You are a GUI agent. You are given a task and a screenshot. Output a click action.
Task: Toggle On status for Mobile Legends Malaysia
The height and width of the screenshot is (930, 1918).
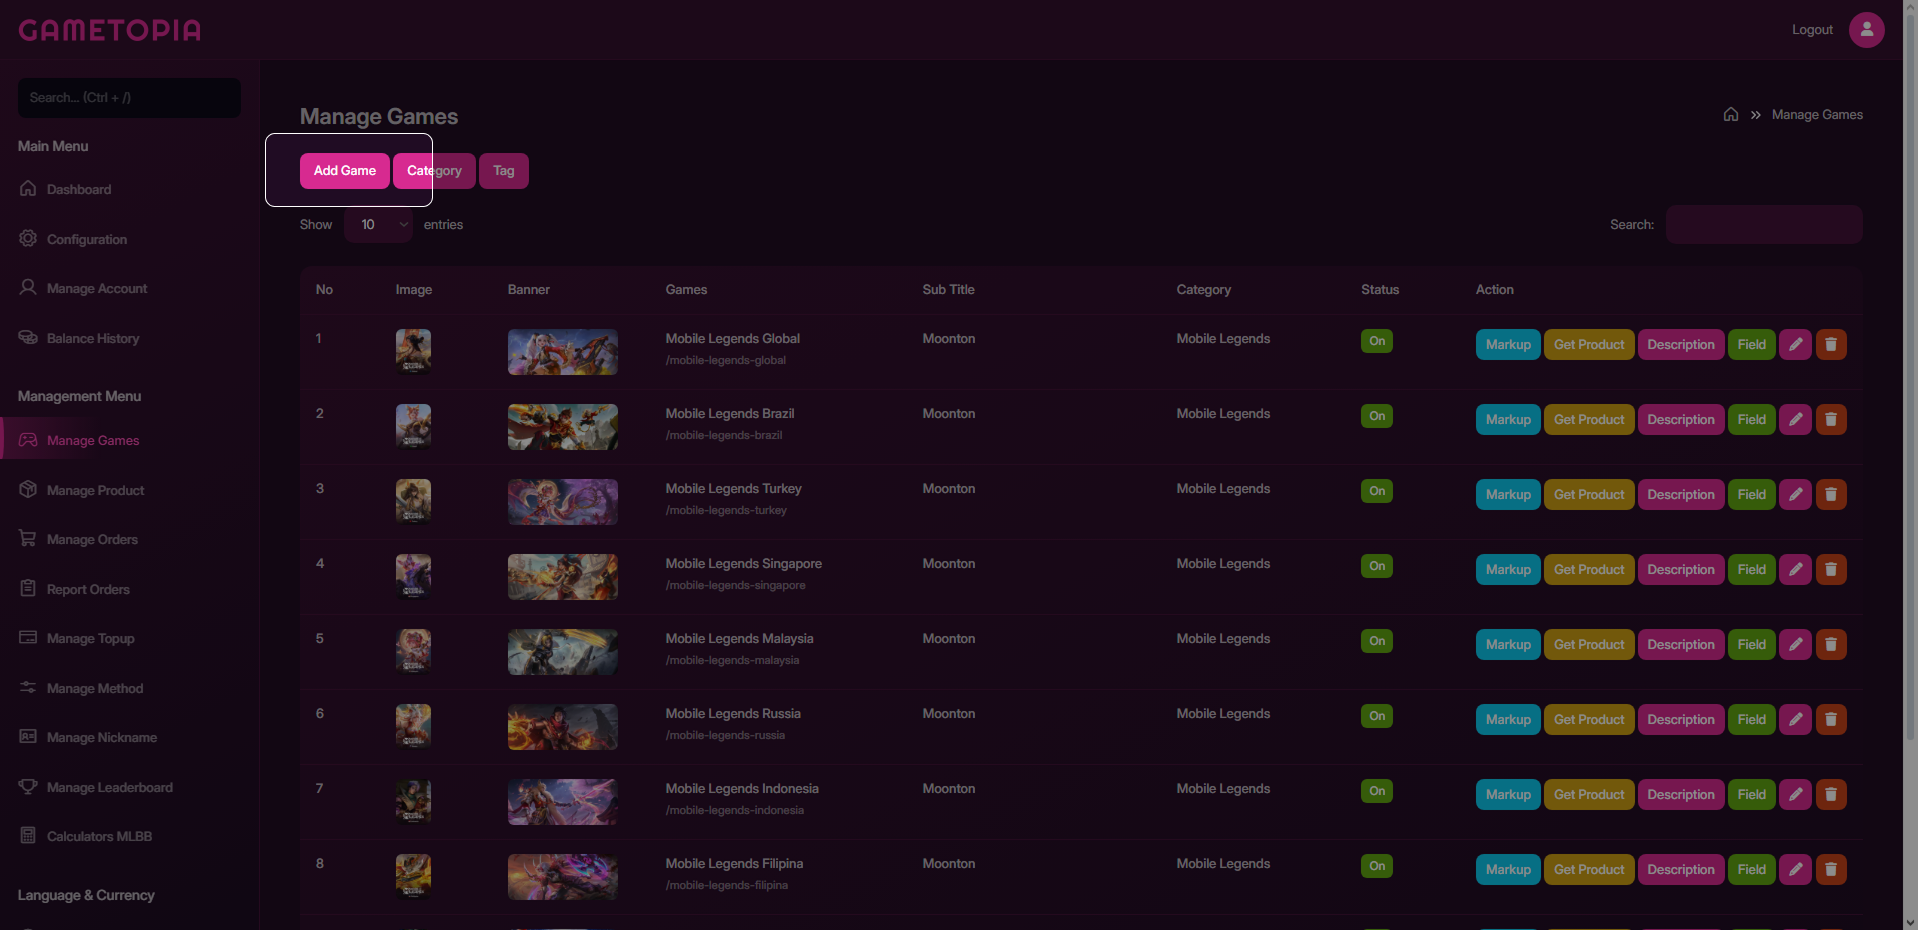click(x=1377, y=641)
